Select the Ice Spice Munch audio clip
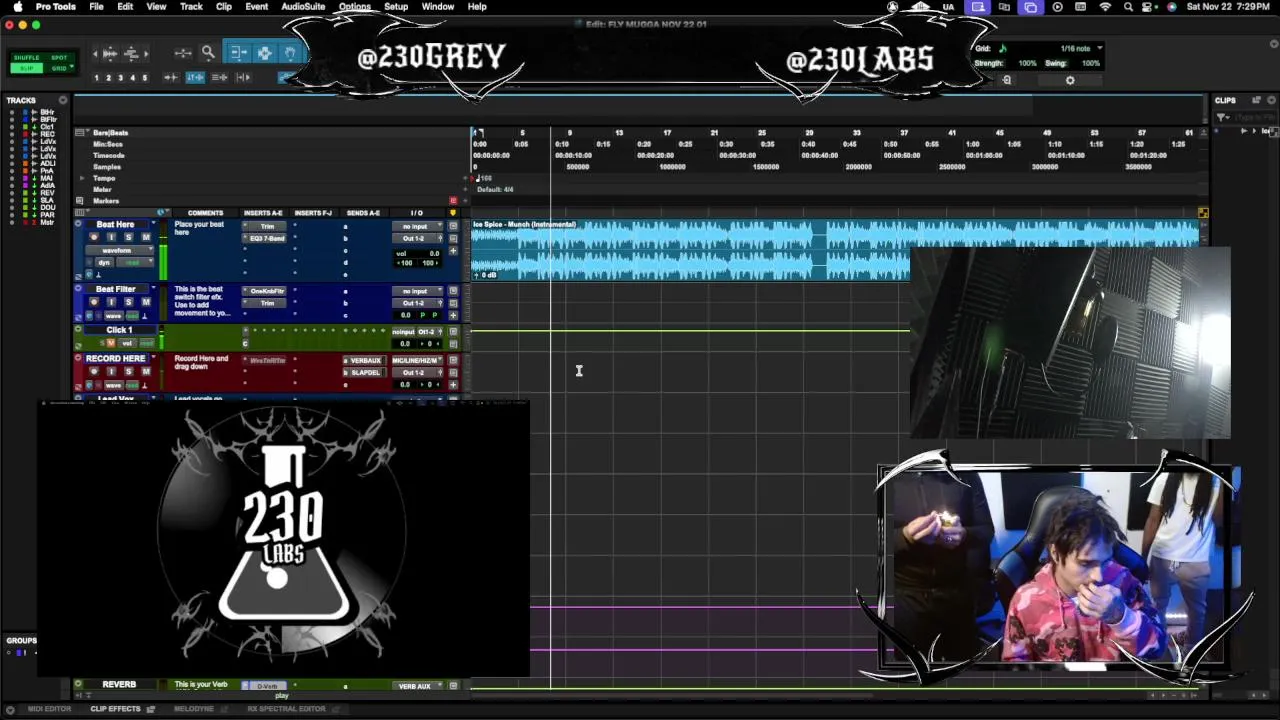The width and height of the screenshot is (1280, 720). pos(835,250)
